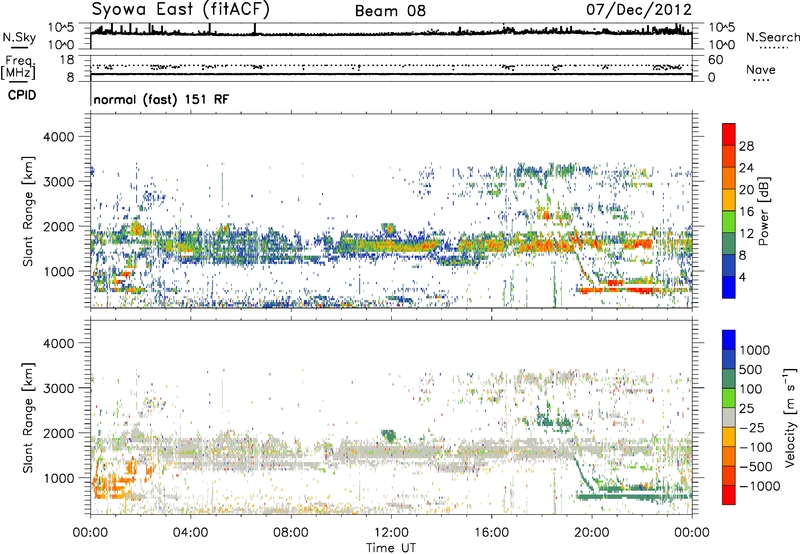Click the Velocity colorbar segment between 25 and 100
The height and width of the screenshot is (554, 800).
click(x=729, y=398)
